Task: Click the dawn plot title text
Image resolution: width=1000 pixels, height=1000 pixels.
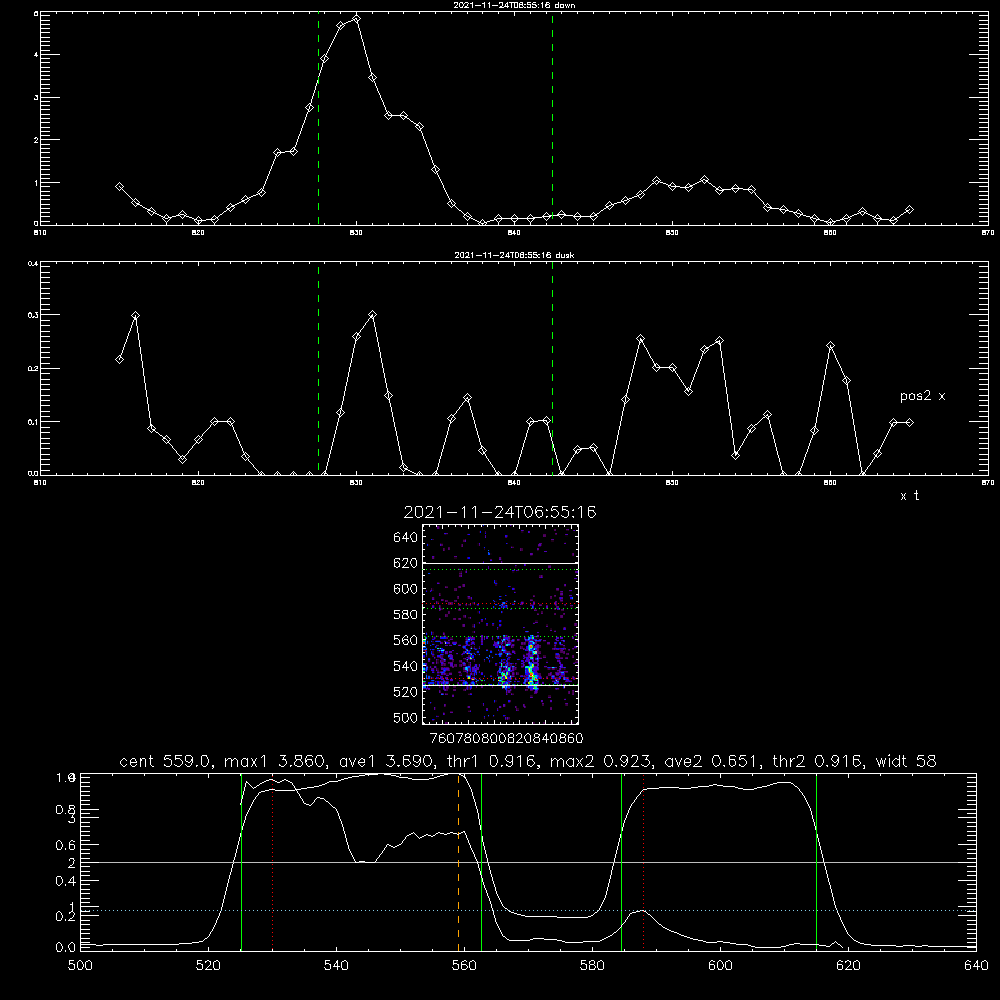Action: (514, 5)
